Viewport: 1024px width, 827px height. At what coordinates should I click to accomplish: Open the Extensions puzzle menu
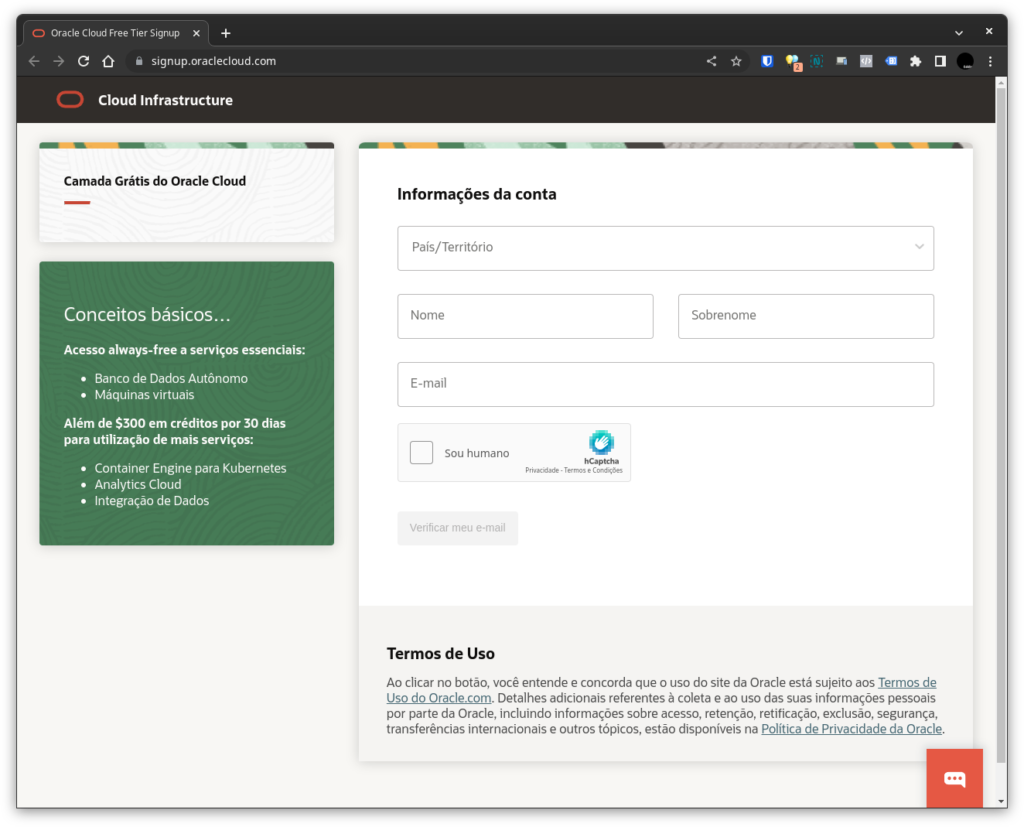(x=916, y=61)
